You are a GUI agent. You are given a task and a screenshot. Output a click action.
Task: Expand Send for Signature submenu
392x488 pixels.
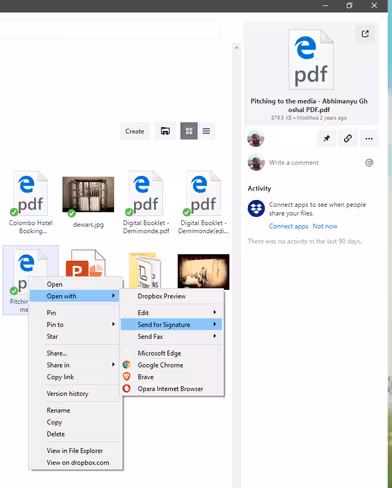[171, 324]
